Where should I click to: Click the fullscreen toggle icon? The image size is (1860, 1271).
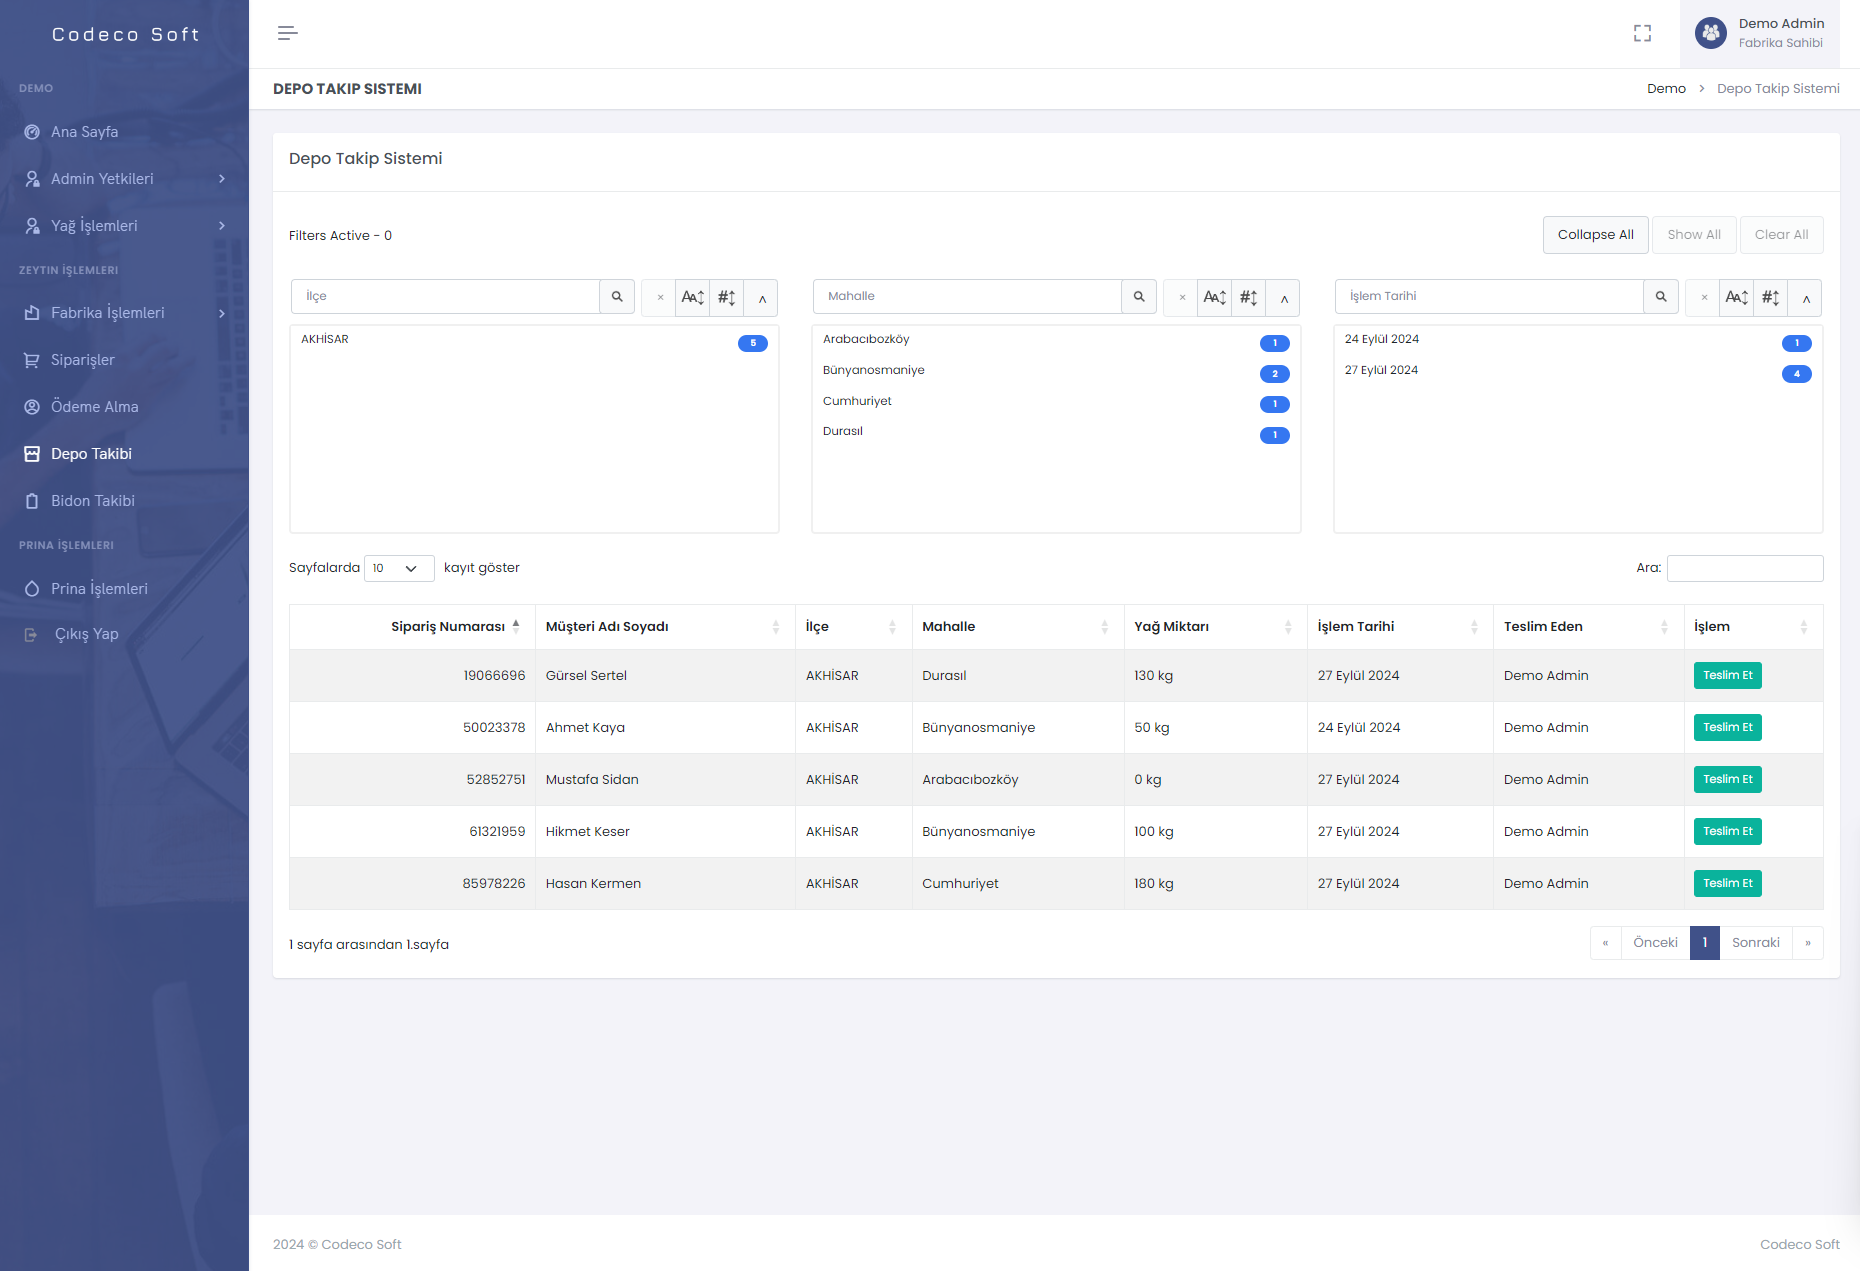[1642, 33]
